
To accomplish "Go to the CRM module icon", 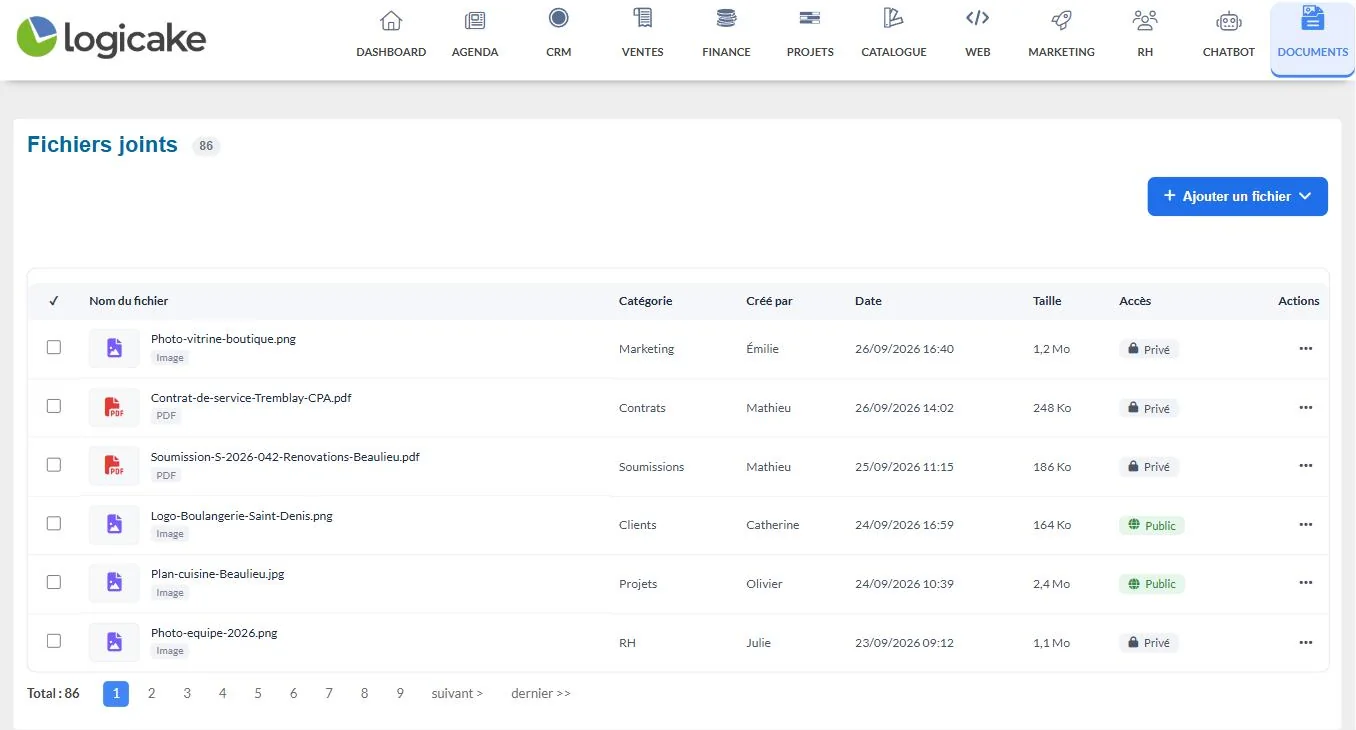I will [559, 18].
